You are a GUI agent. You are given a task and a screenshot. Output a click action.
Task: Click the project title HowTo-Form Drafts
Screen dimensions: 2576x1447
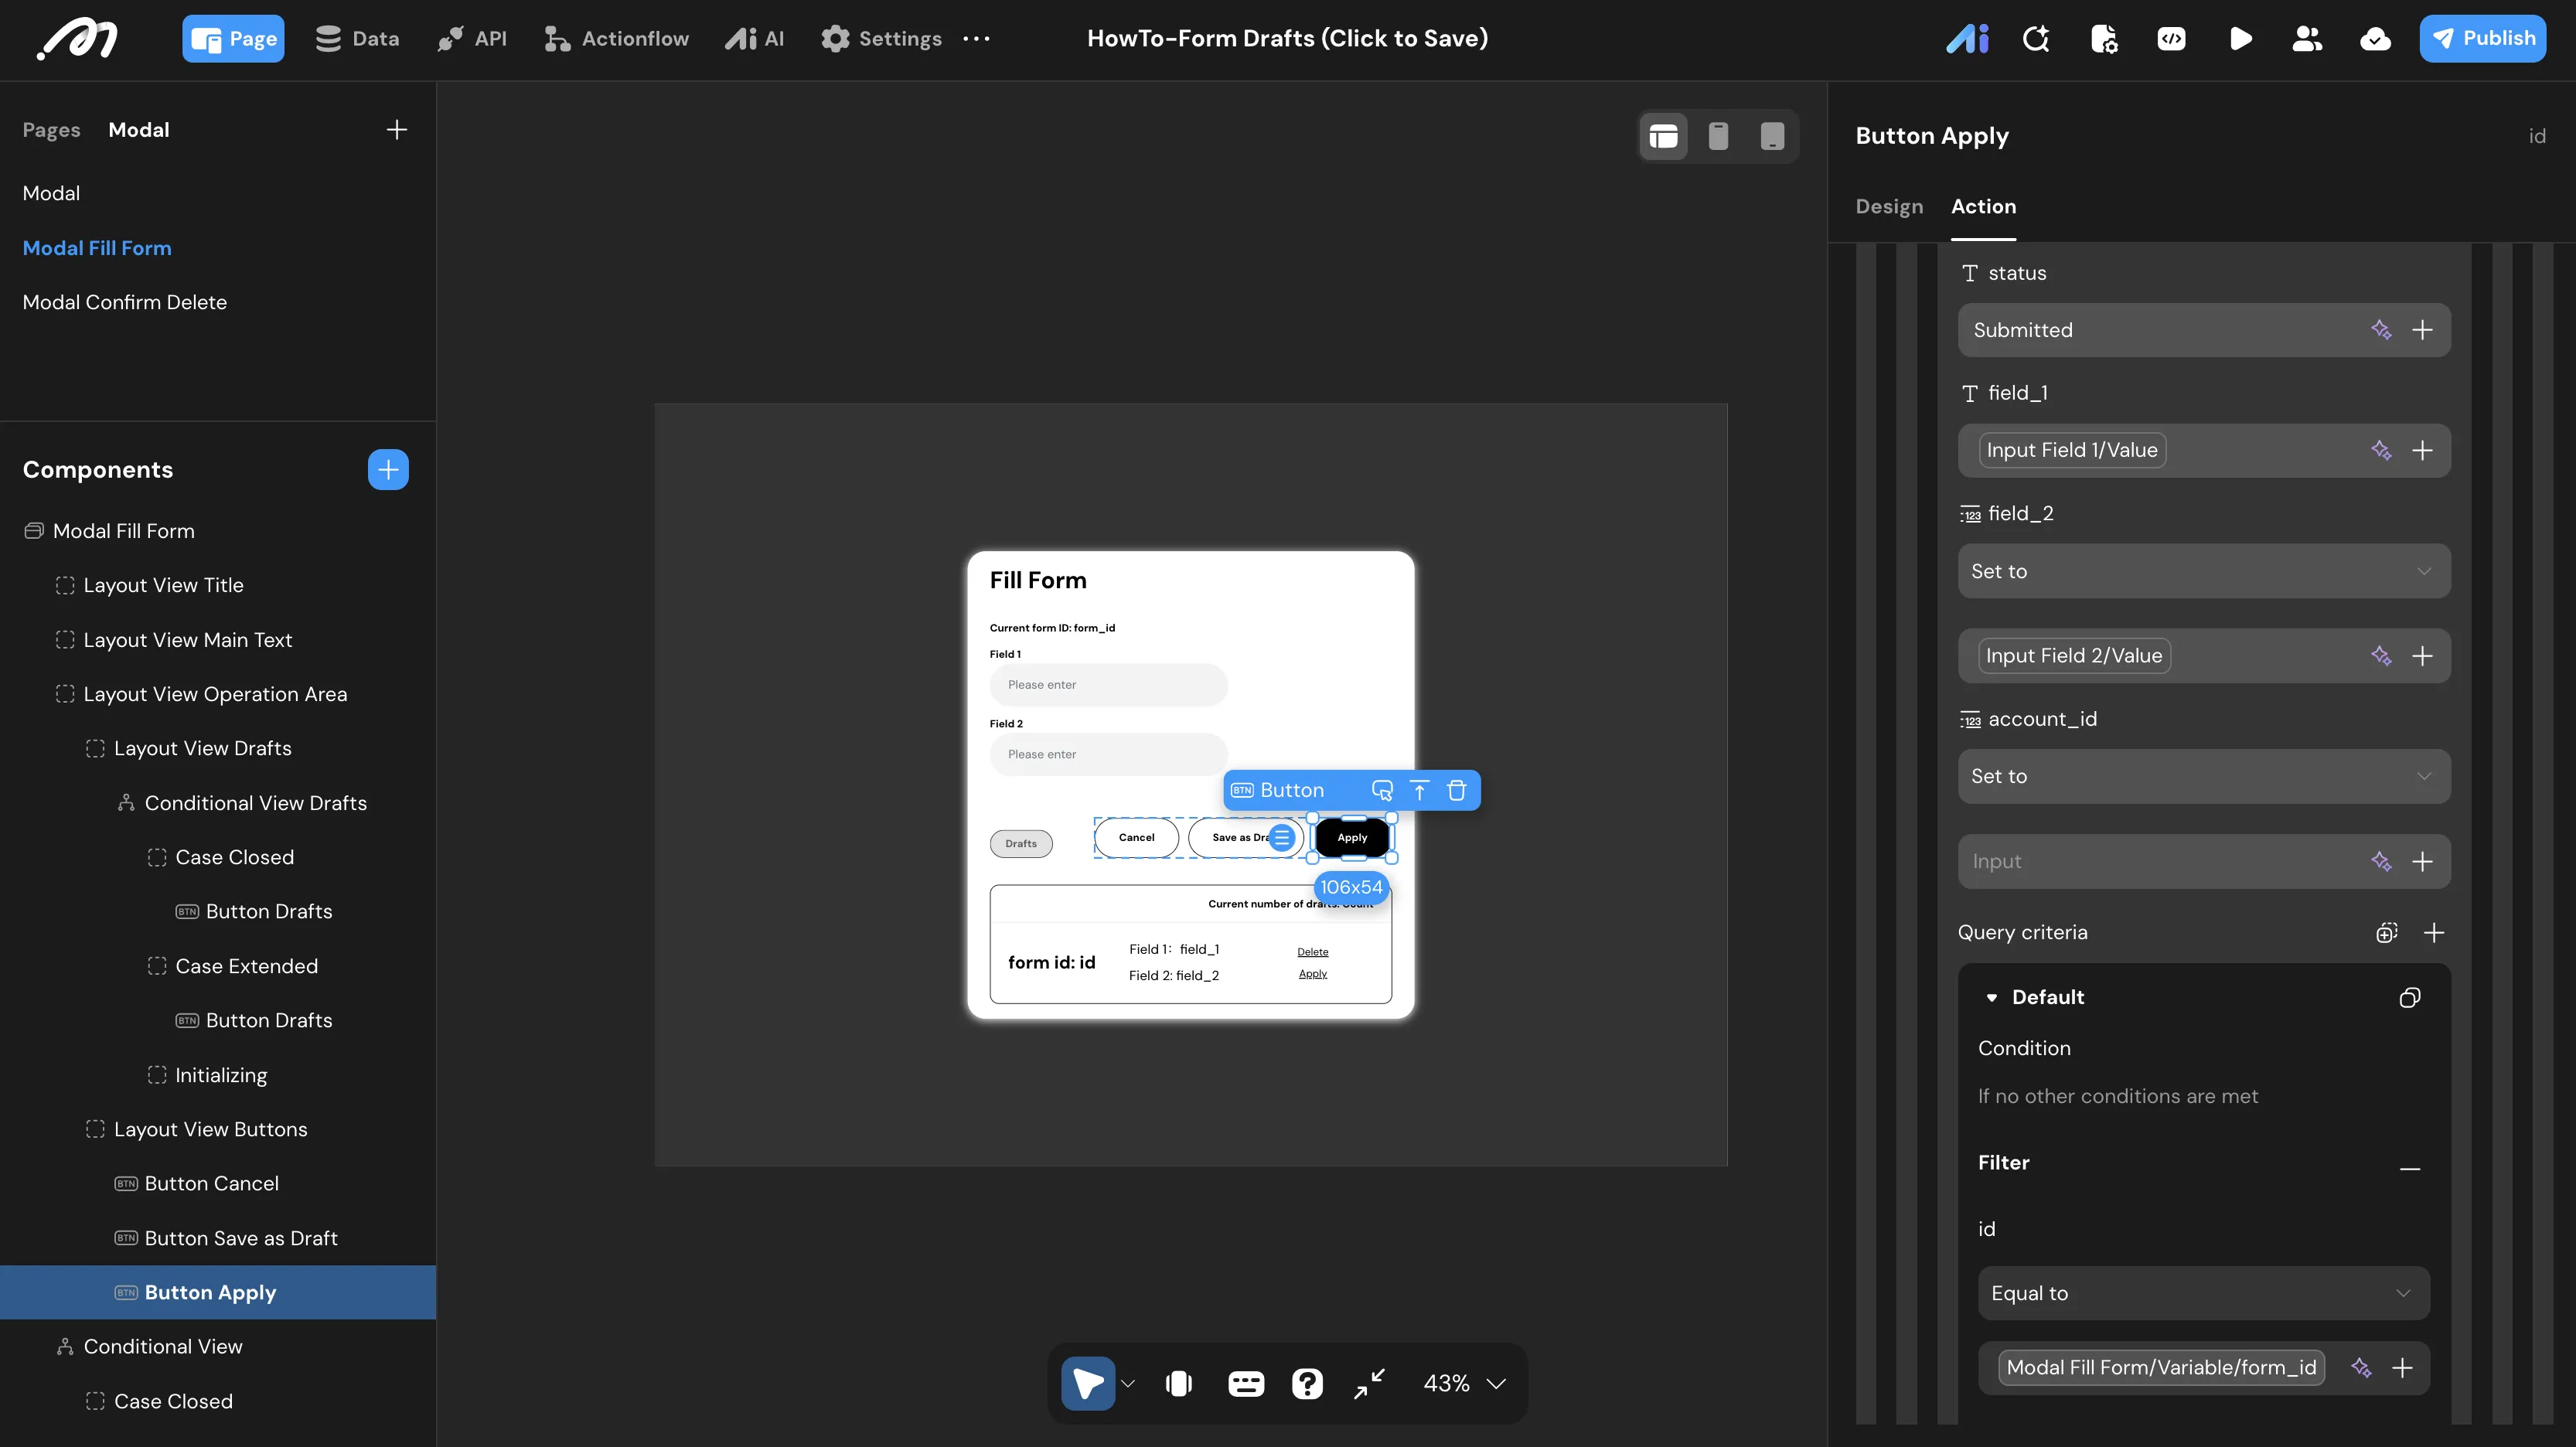click(x=1287, y=39)
